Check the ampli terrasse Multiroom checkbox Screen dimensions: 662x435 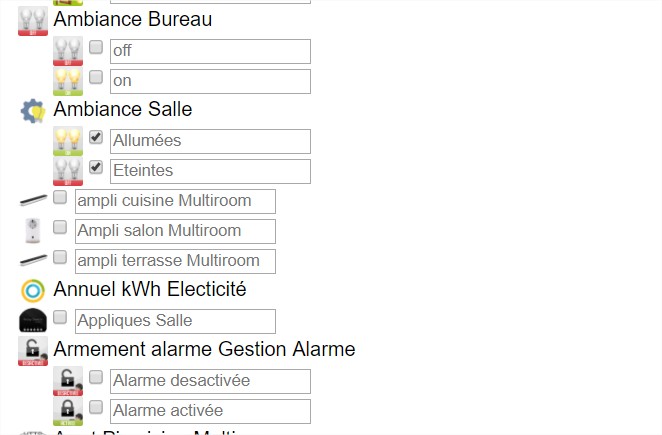[60, 257]
